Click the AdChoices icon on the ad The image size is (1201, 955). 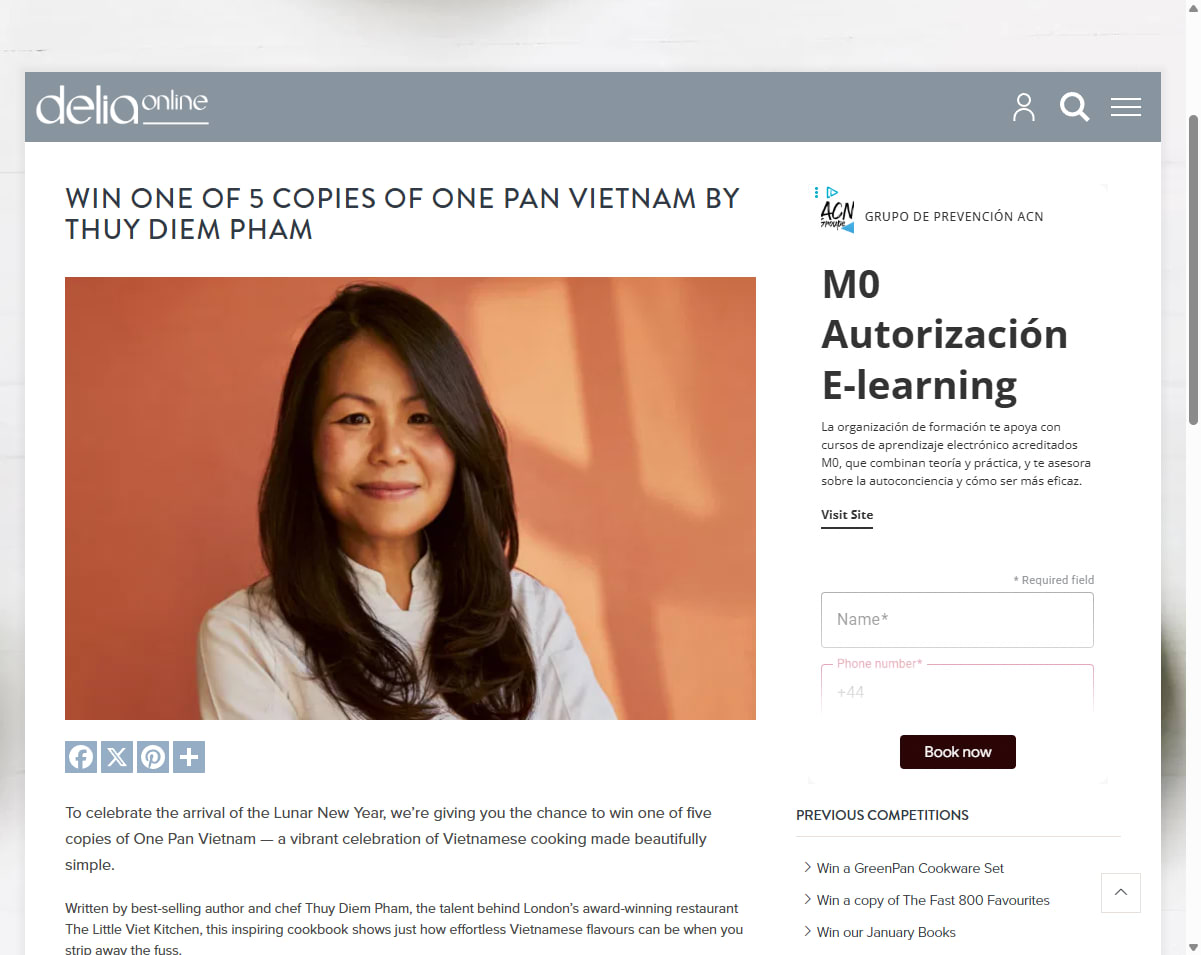[x=832, y=192]
